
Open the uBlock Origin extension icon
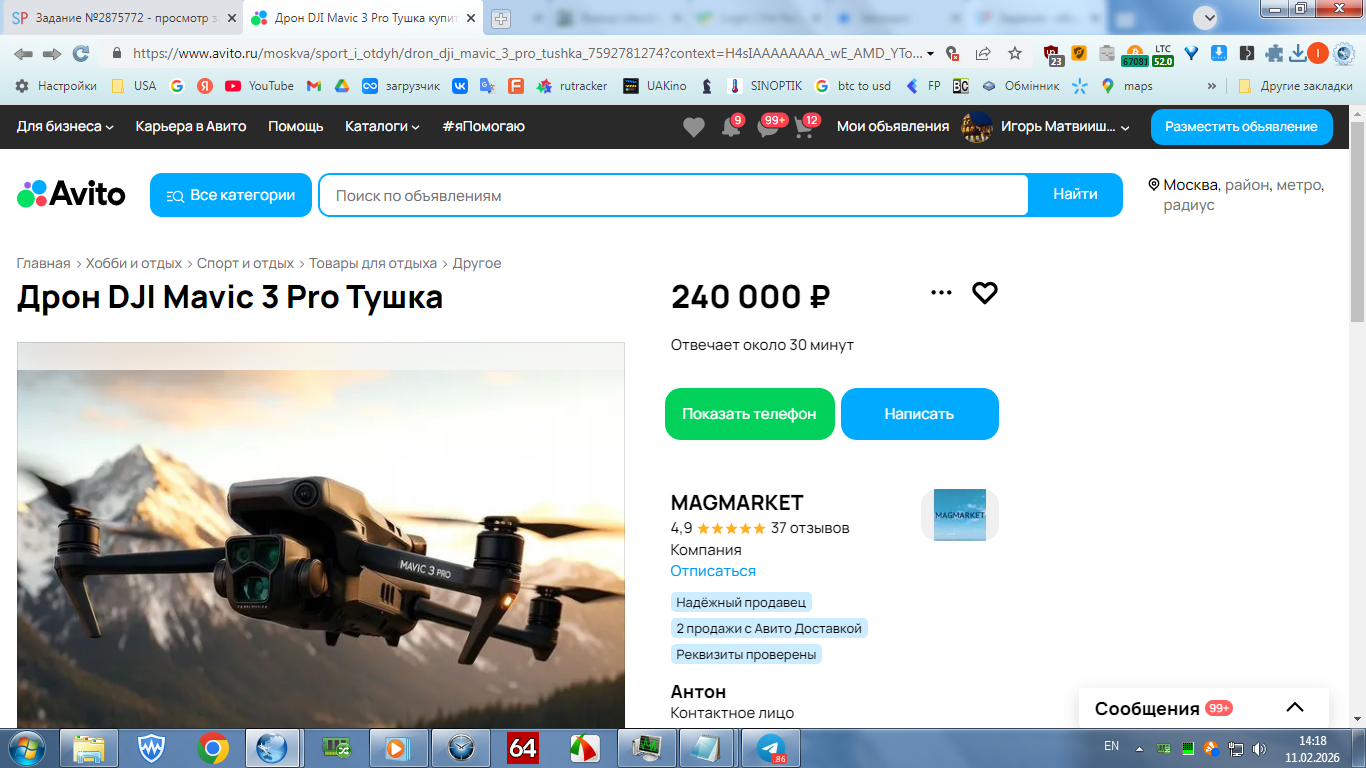pos(1053,54)
